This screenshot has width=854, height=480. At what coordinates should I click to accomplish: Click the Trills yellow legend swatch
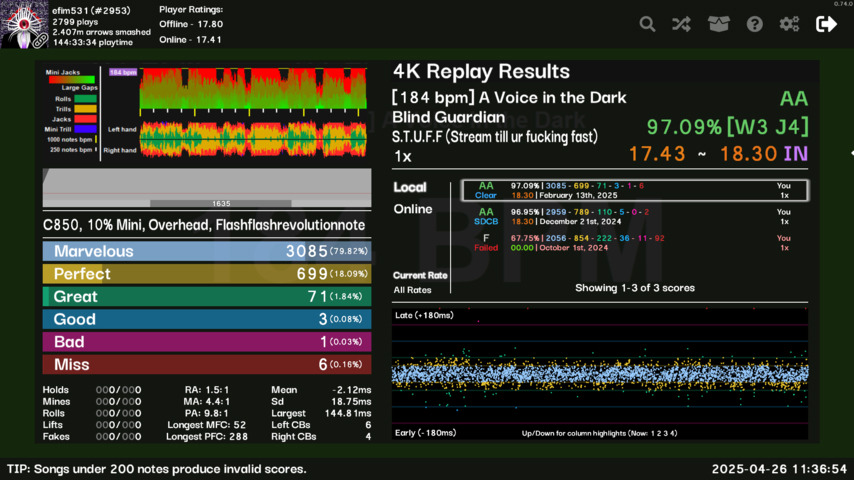(x=85, y=109)
